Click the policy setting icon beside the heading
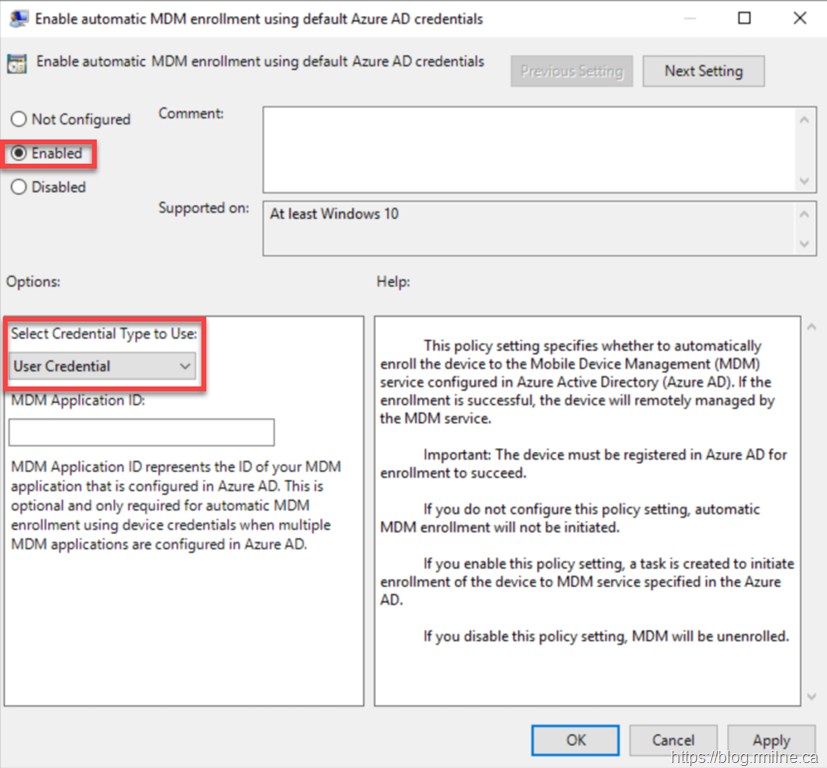Image resolution: width=827 pixels, height=768 pixels. point(17,65)
